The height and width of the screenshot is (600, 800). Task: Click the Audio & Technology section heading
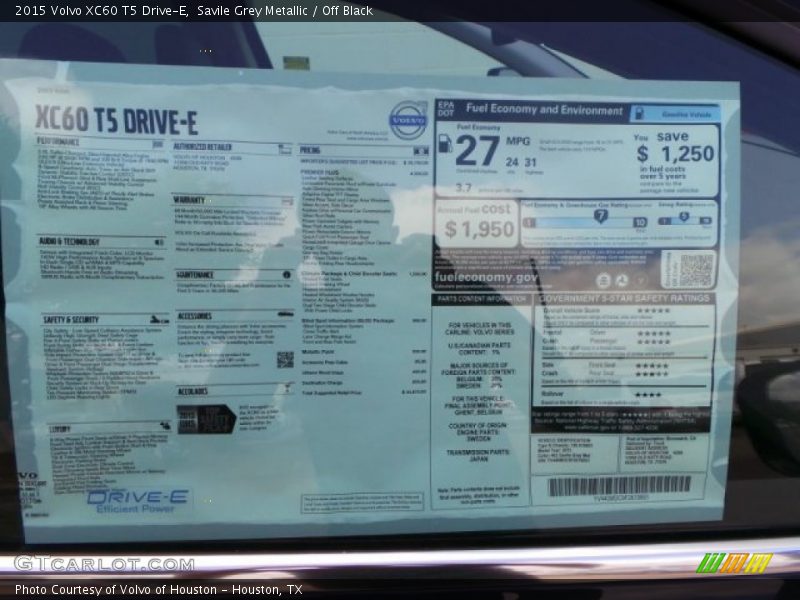(69, 241)
